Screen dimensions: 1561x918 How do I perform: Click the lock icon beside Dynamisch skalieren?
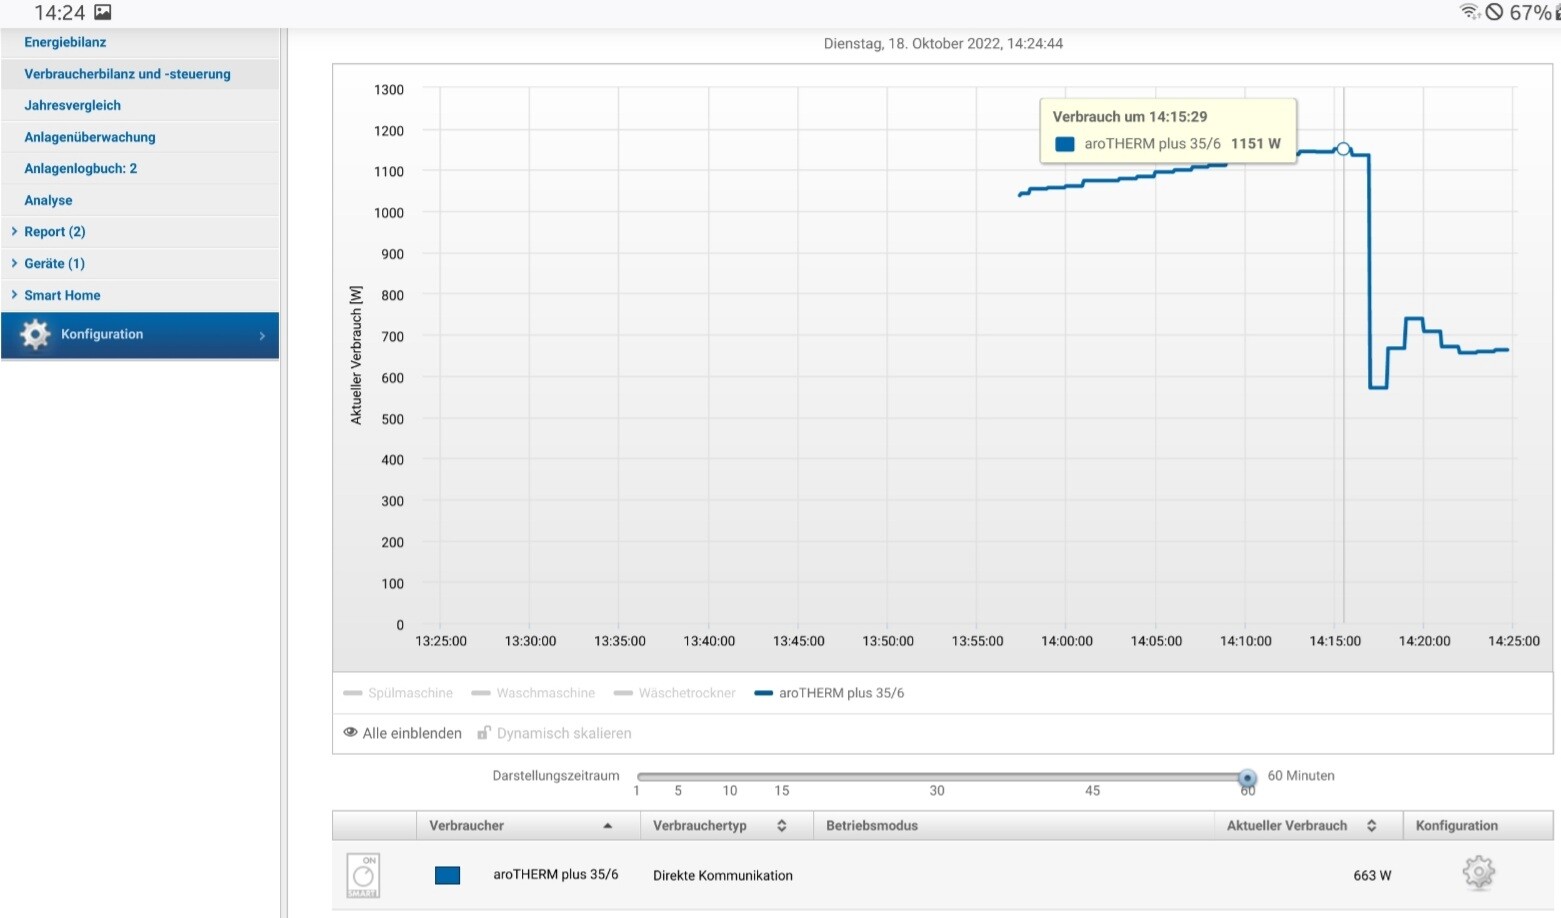(x=484, y=733)
